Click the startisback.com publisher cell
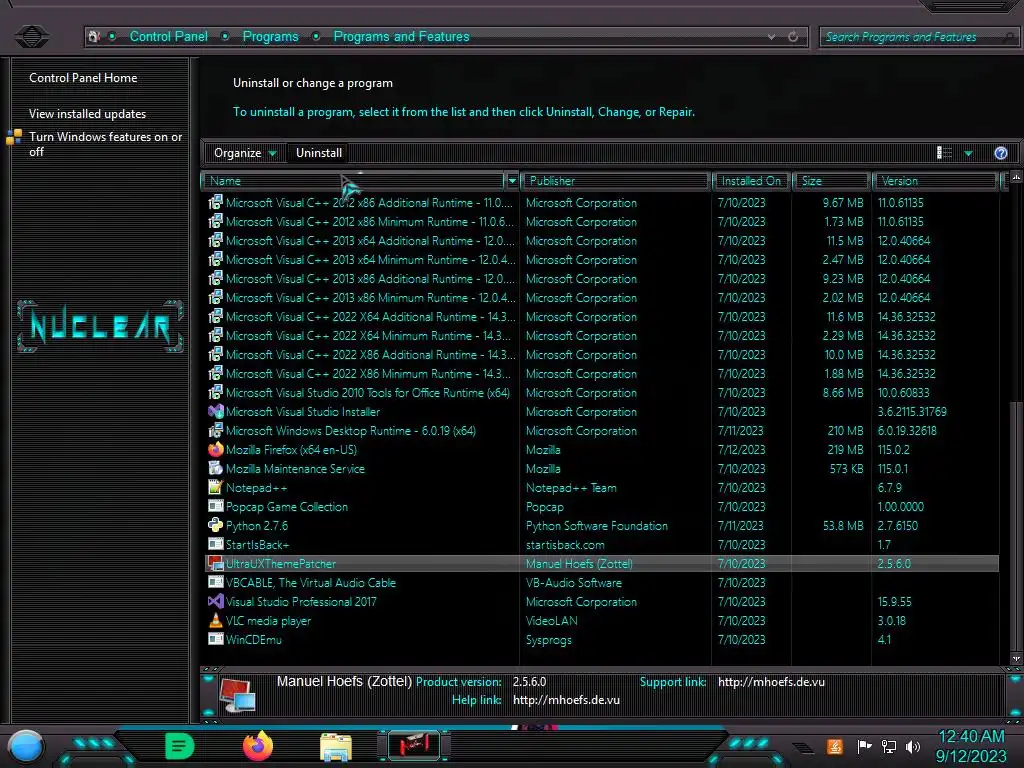 [x=566, y=545]
